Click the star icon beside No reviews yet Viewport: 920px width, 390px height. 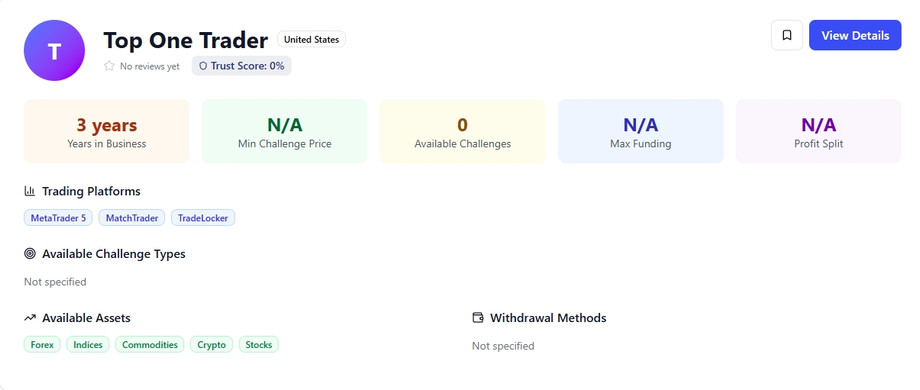coord(109,66)
